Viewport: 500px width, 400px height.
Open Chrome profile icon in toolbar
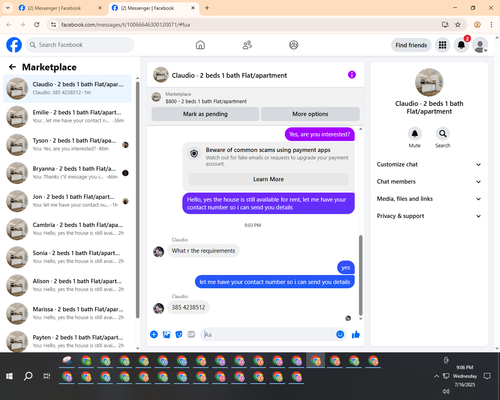pos(477,25)
